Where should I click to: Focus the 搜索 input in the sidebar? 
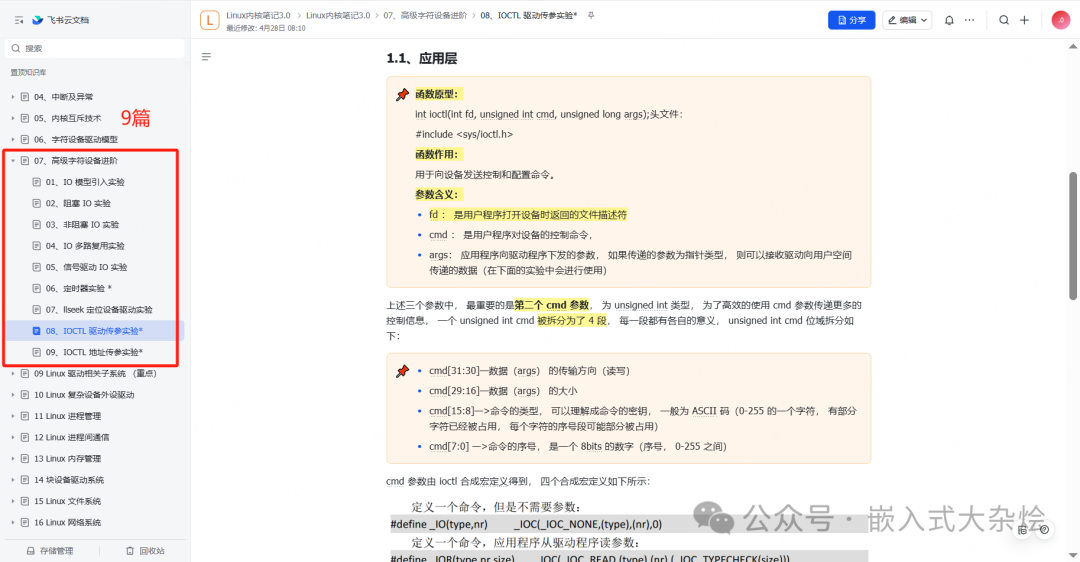94,48
